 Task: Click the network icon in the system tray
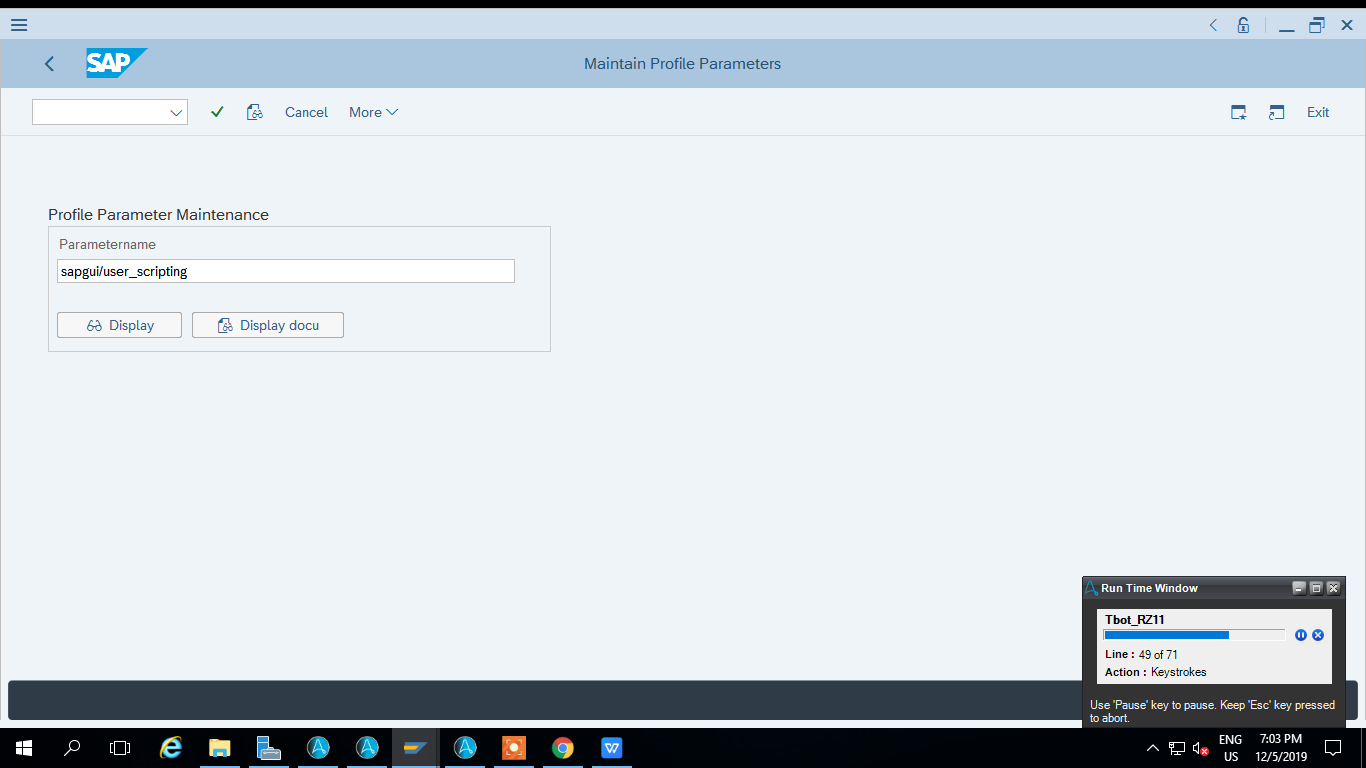point(1177,748)
